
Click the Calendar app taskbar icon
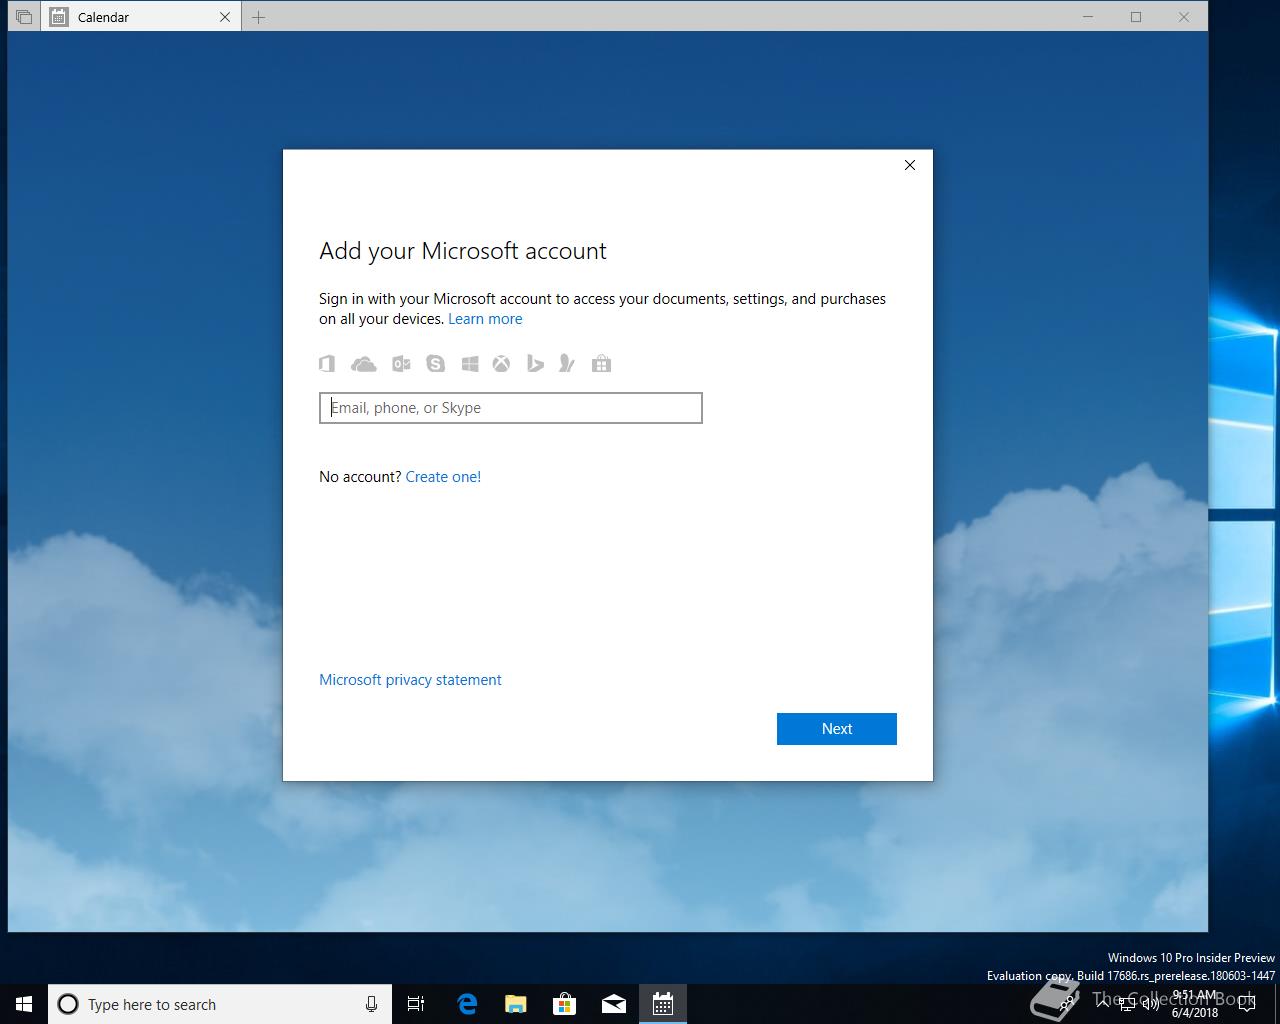click(x=663, y=1004)
